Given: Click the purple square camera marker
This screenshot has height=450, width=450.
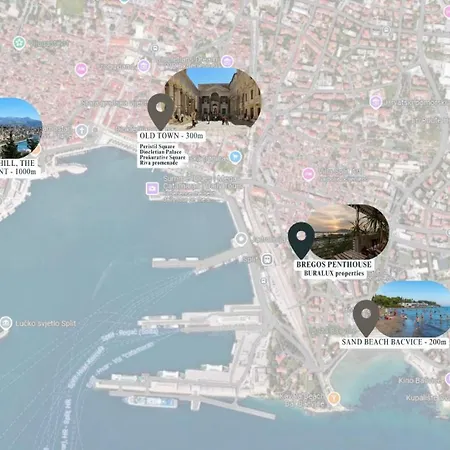Looking at the screenshot, I should [x=152, y=188].
